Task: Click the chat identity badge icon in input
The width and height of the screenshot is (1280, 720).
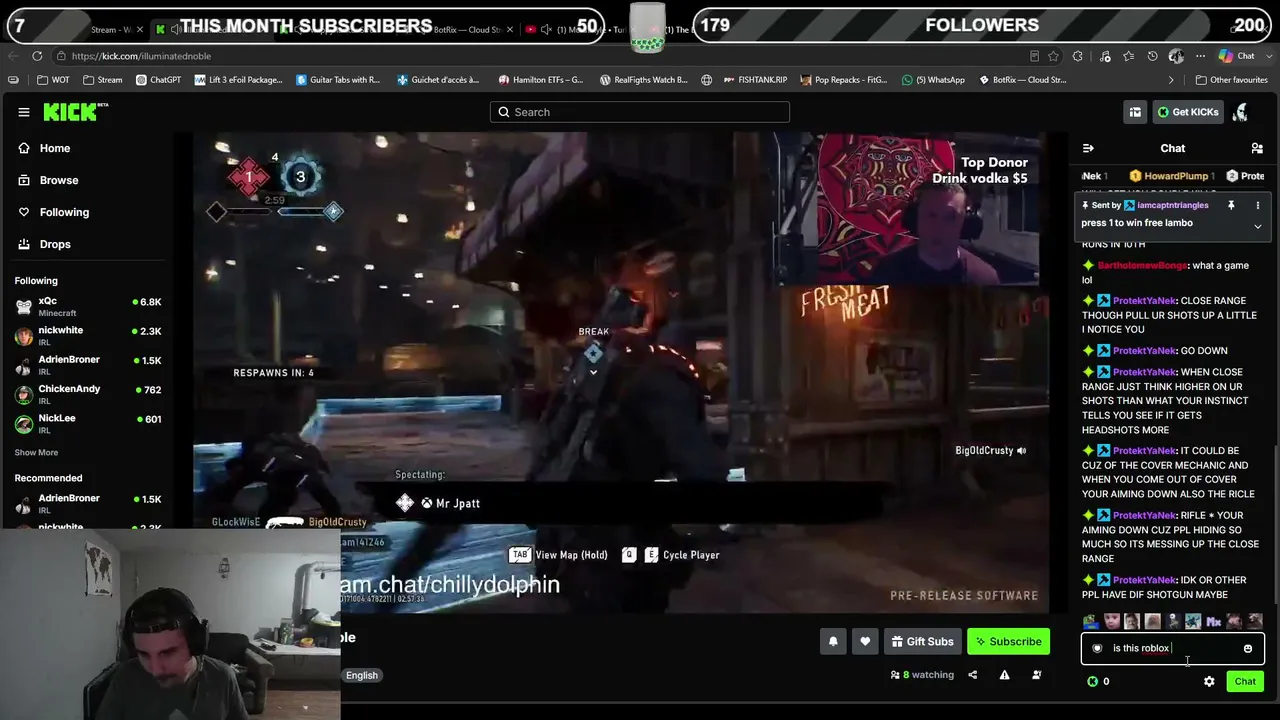Action: pos(1097,649)
